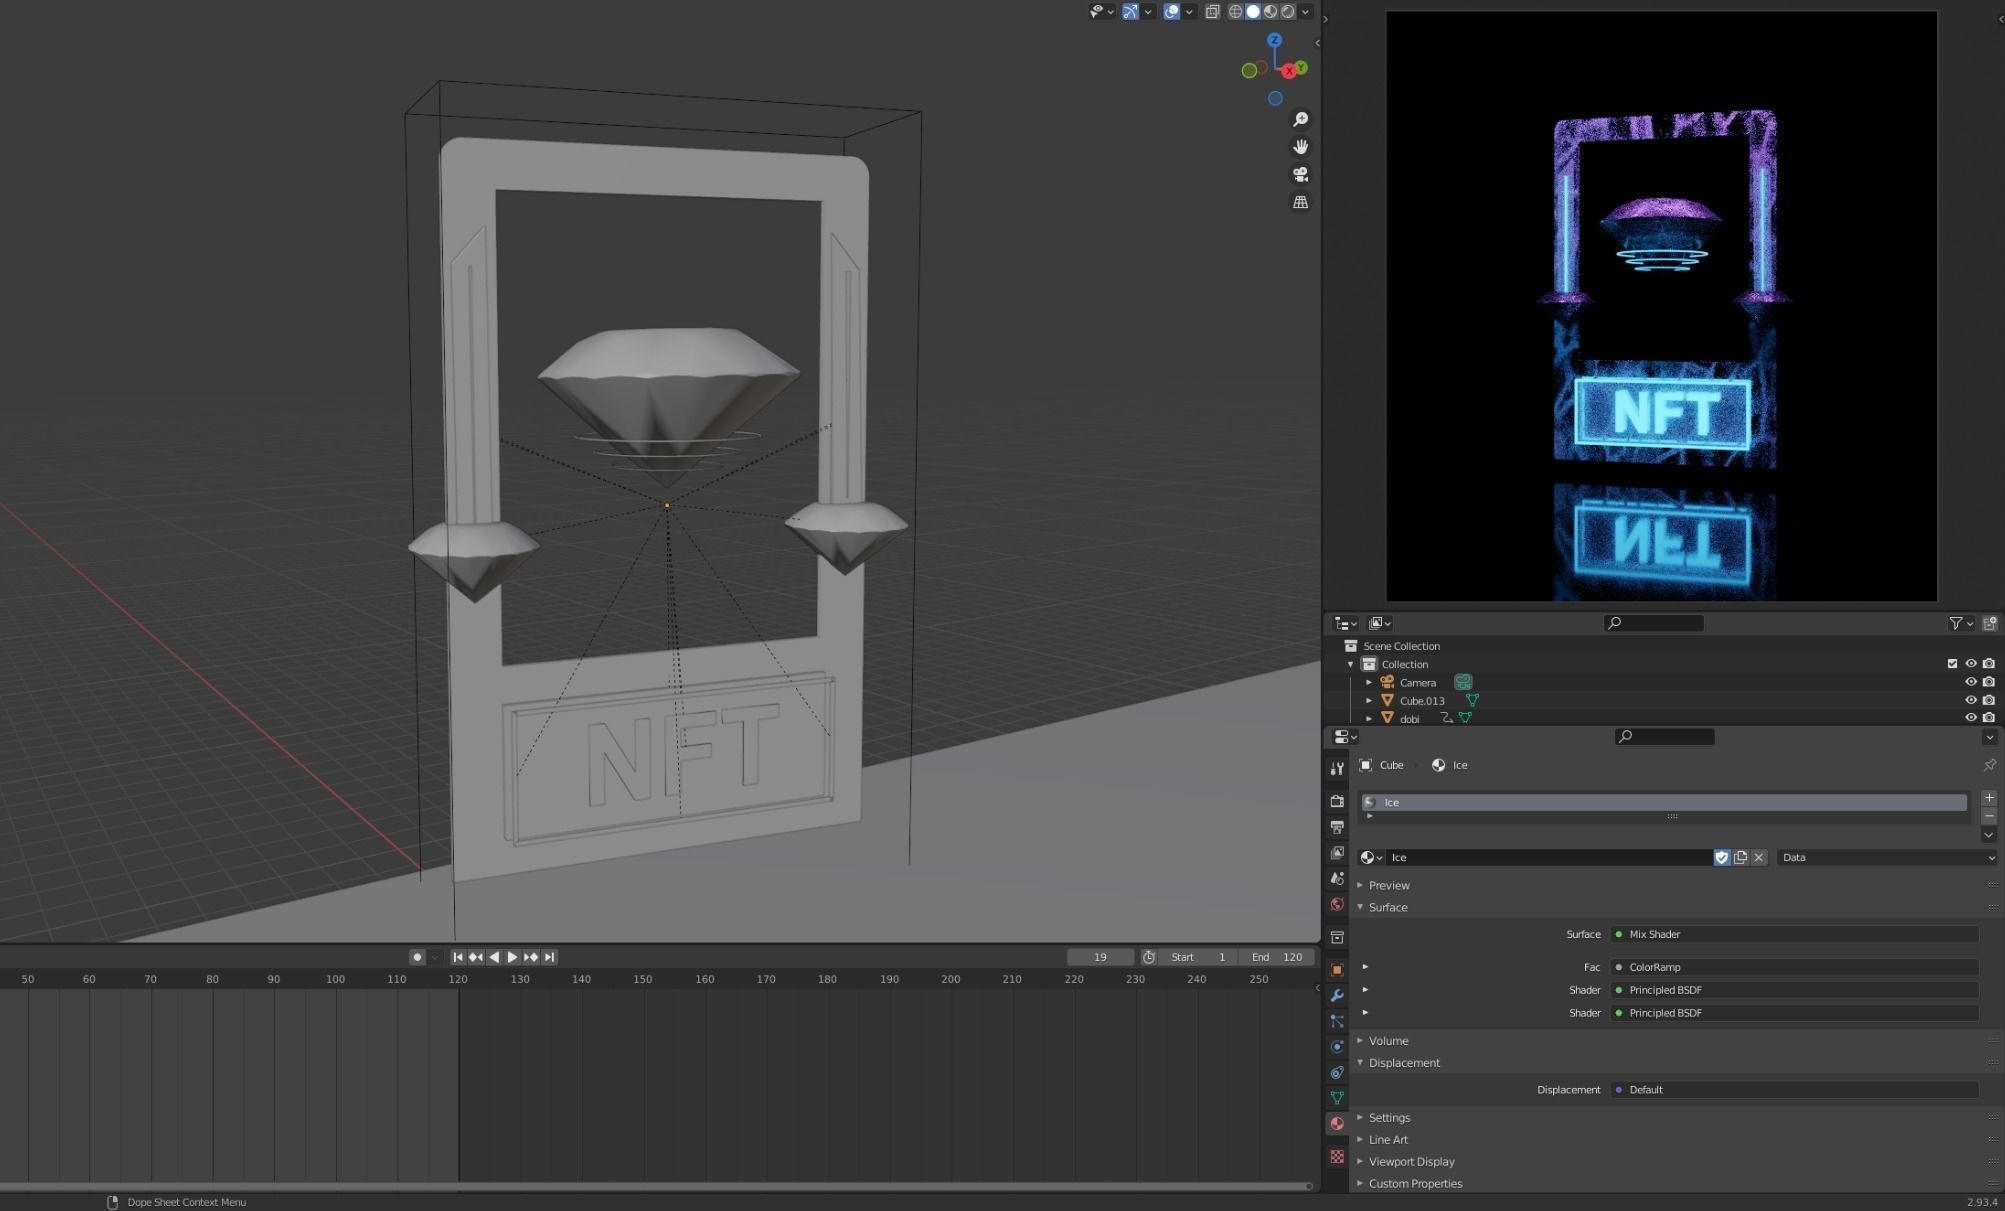Click the zoom magnifier viewport navigation icon
The width and height of the screenshot is (2005, 1211).
point(1300,119)
